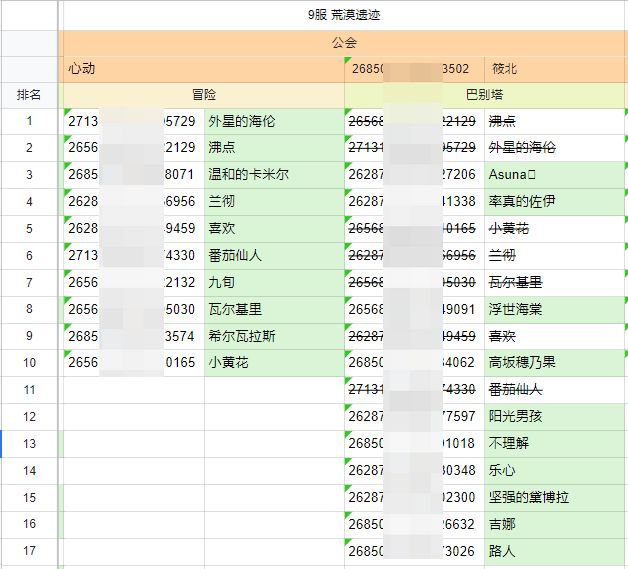Image resolution: width=628 pixels, height=569 pixels.
Task: Select the rank cell '15'
Action: (x=29, y=498)
